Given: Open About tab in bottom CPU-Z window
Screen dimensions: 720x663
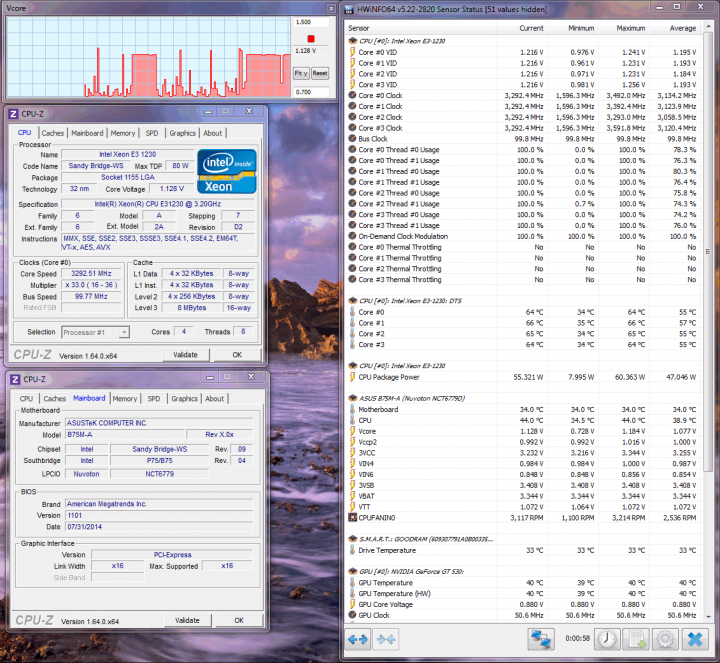Looking at the screenshot, I should pos(214,399).
